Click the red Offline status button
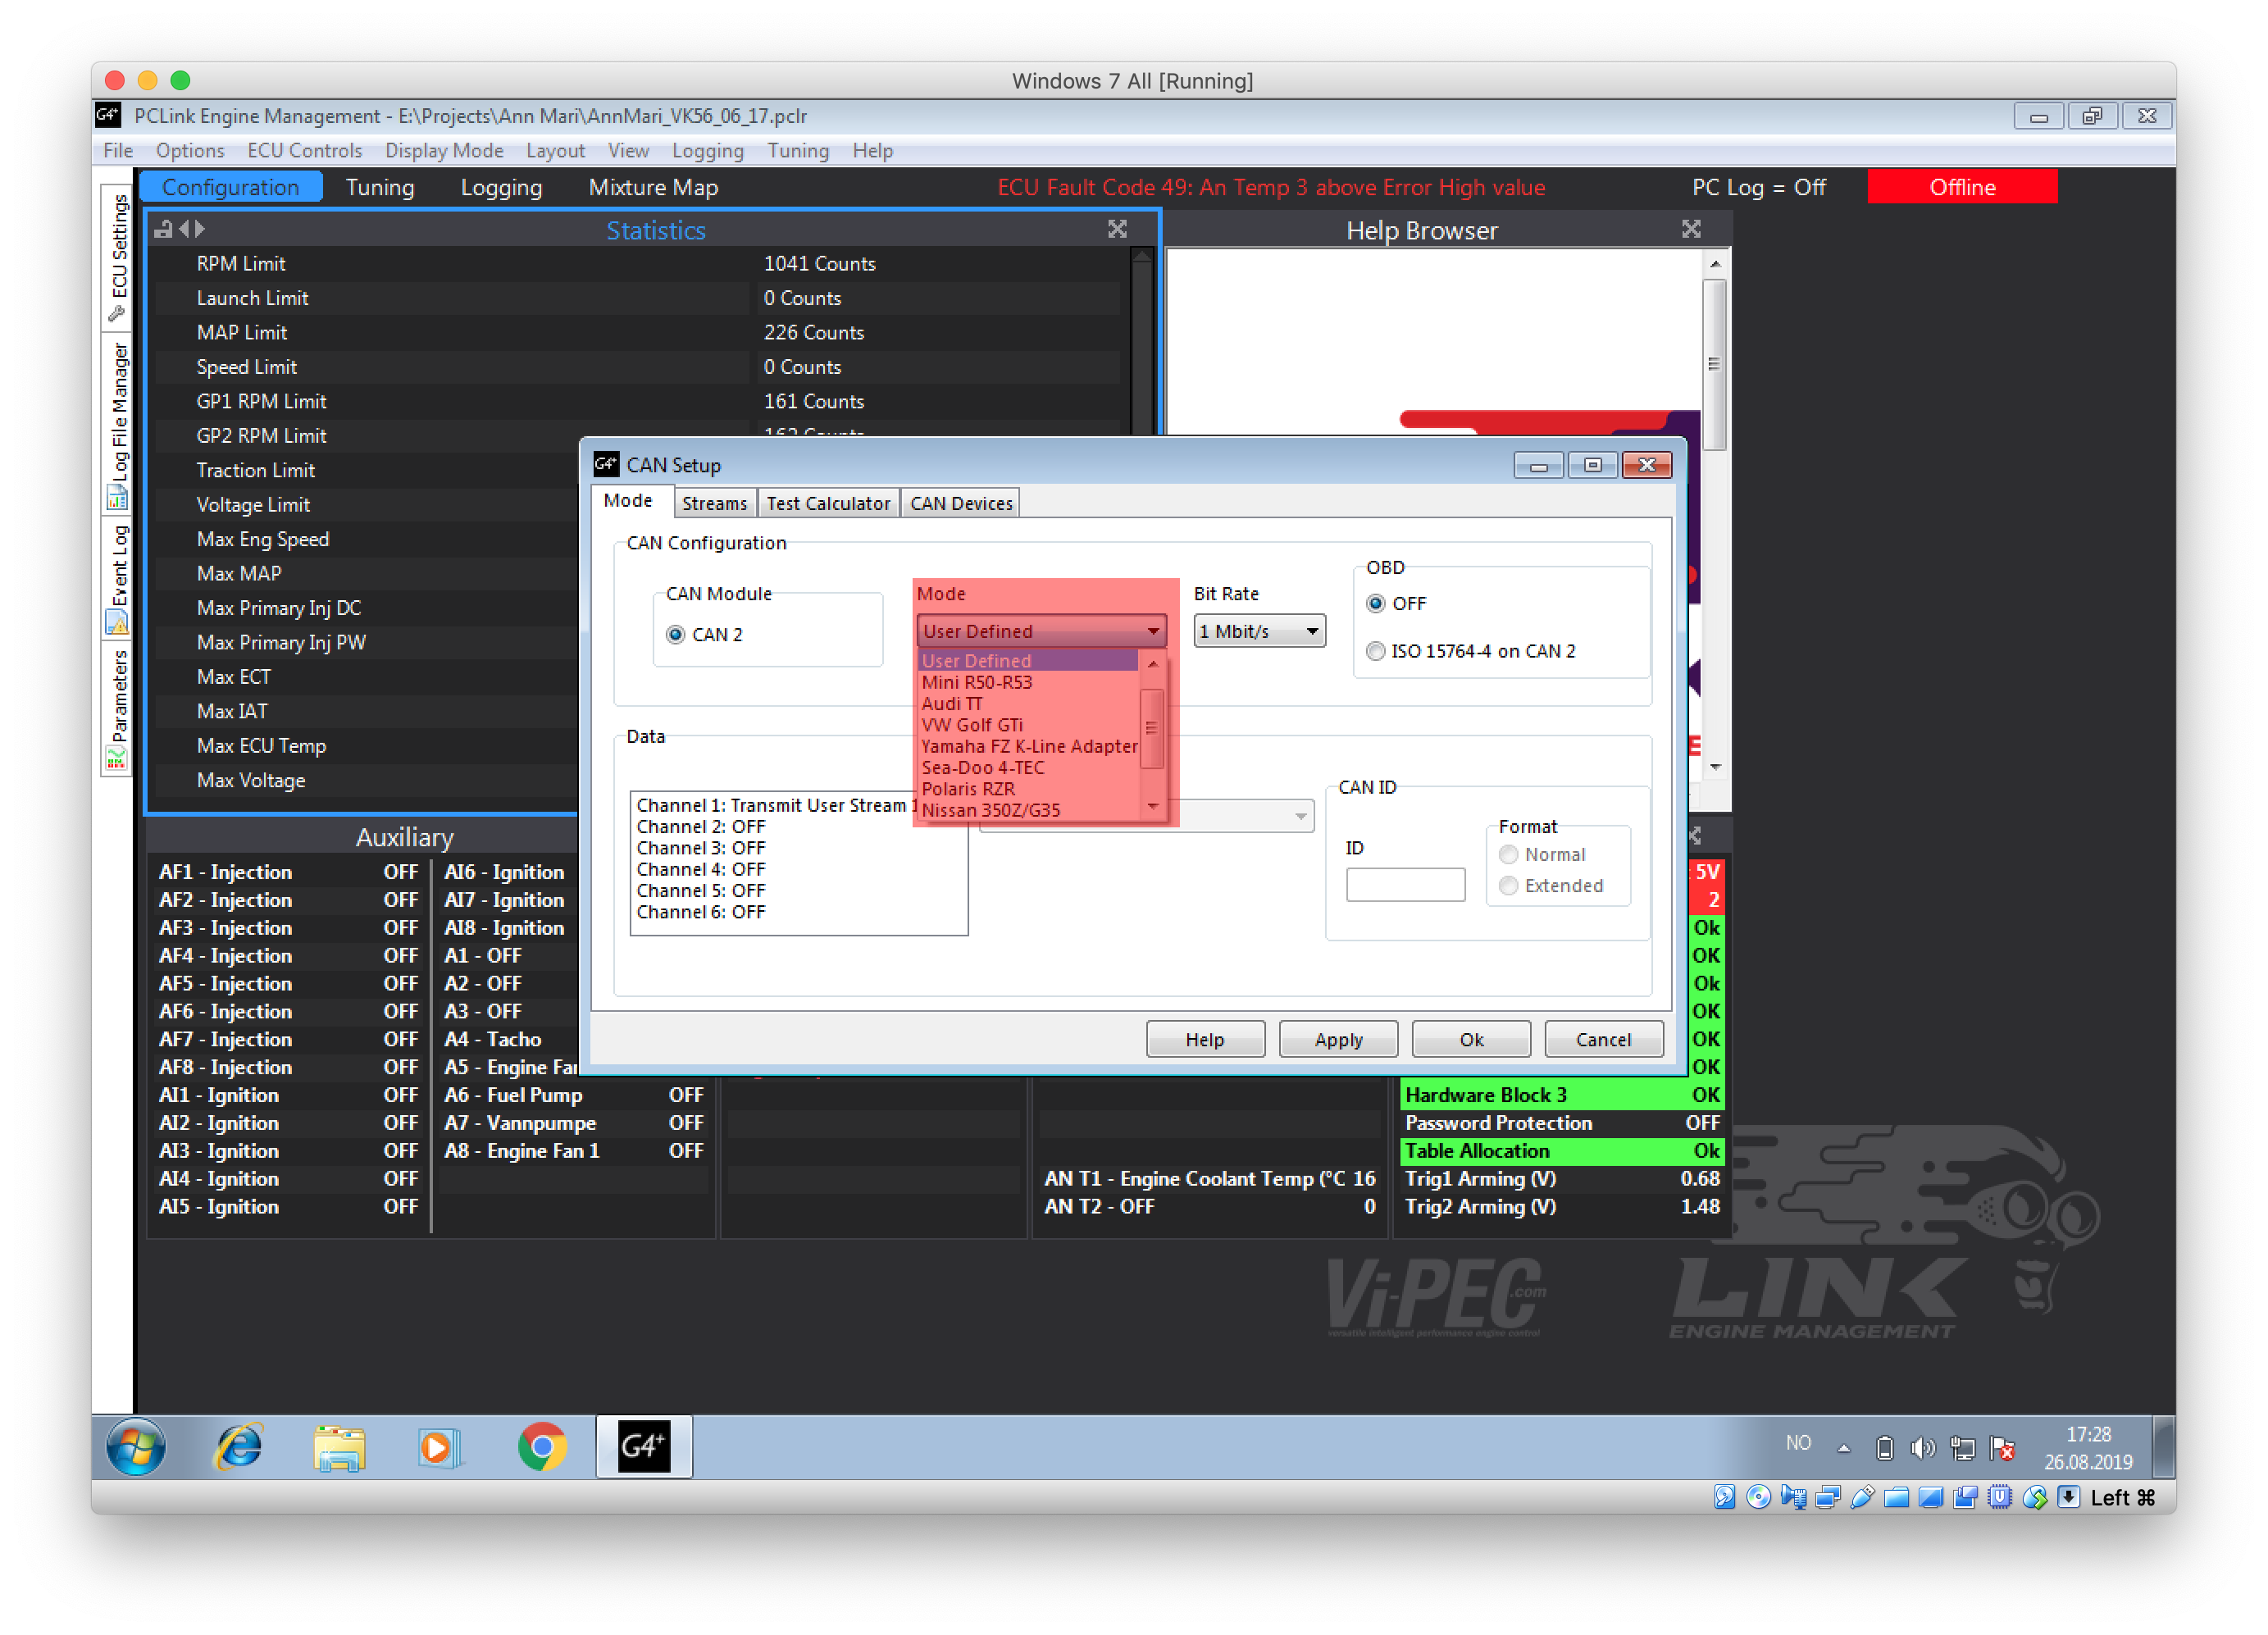Screen dimensions: 2268x1635 pos(1961,187)
